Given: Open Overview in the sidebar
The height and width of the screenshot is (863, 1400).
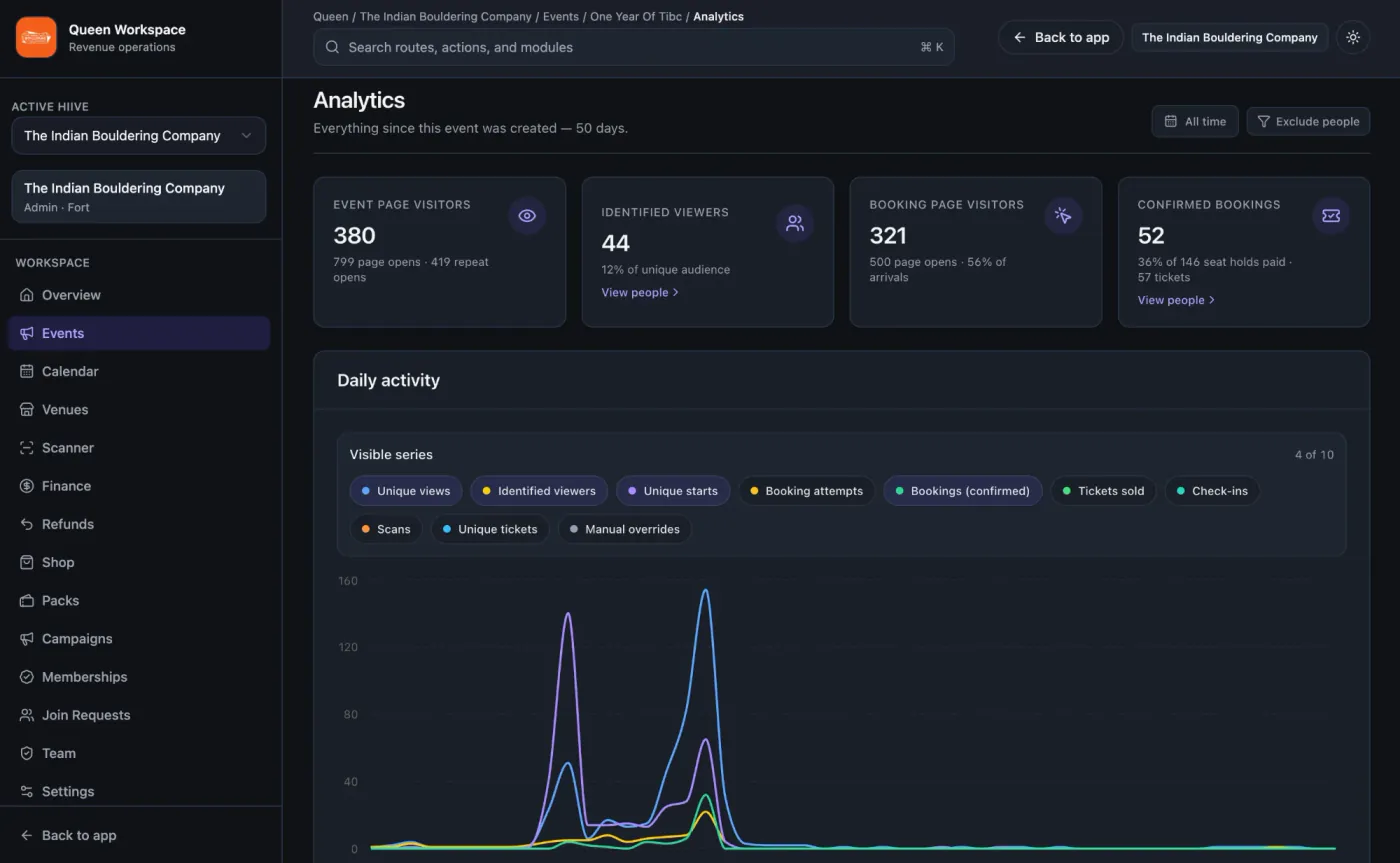Looking at the screenshot, I should click(x=139, y=295).
